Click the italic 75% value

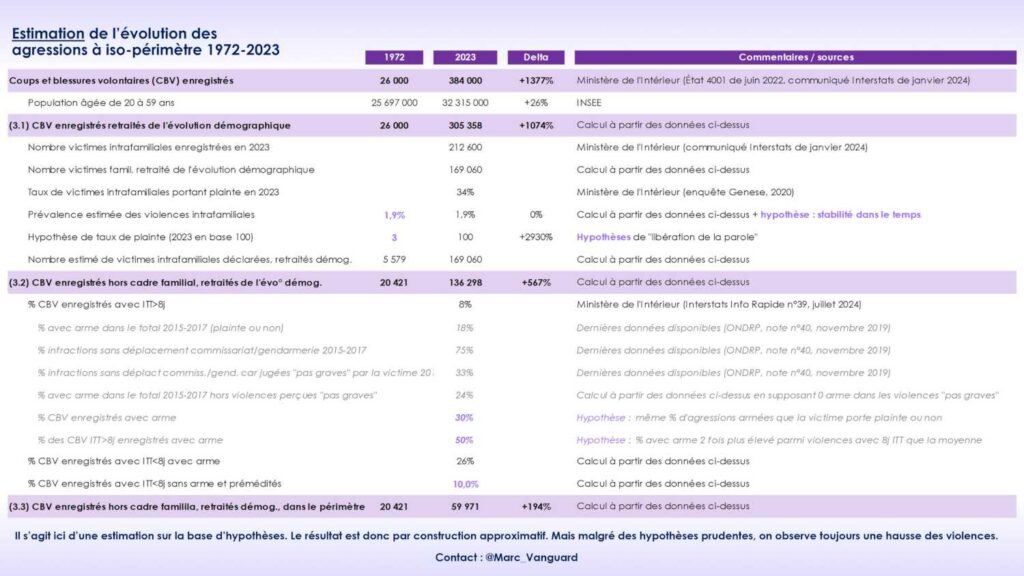[465, 350]
